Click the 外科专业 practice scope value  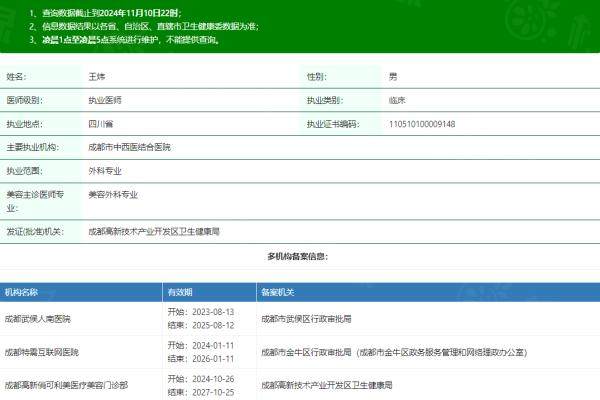(x=105, y=171)
